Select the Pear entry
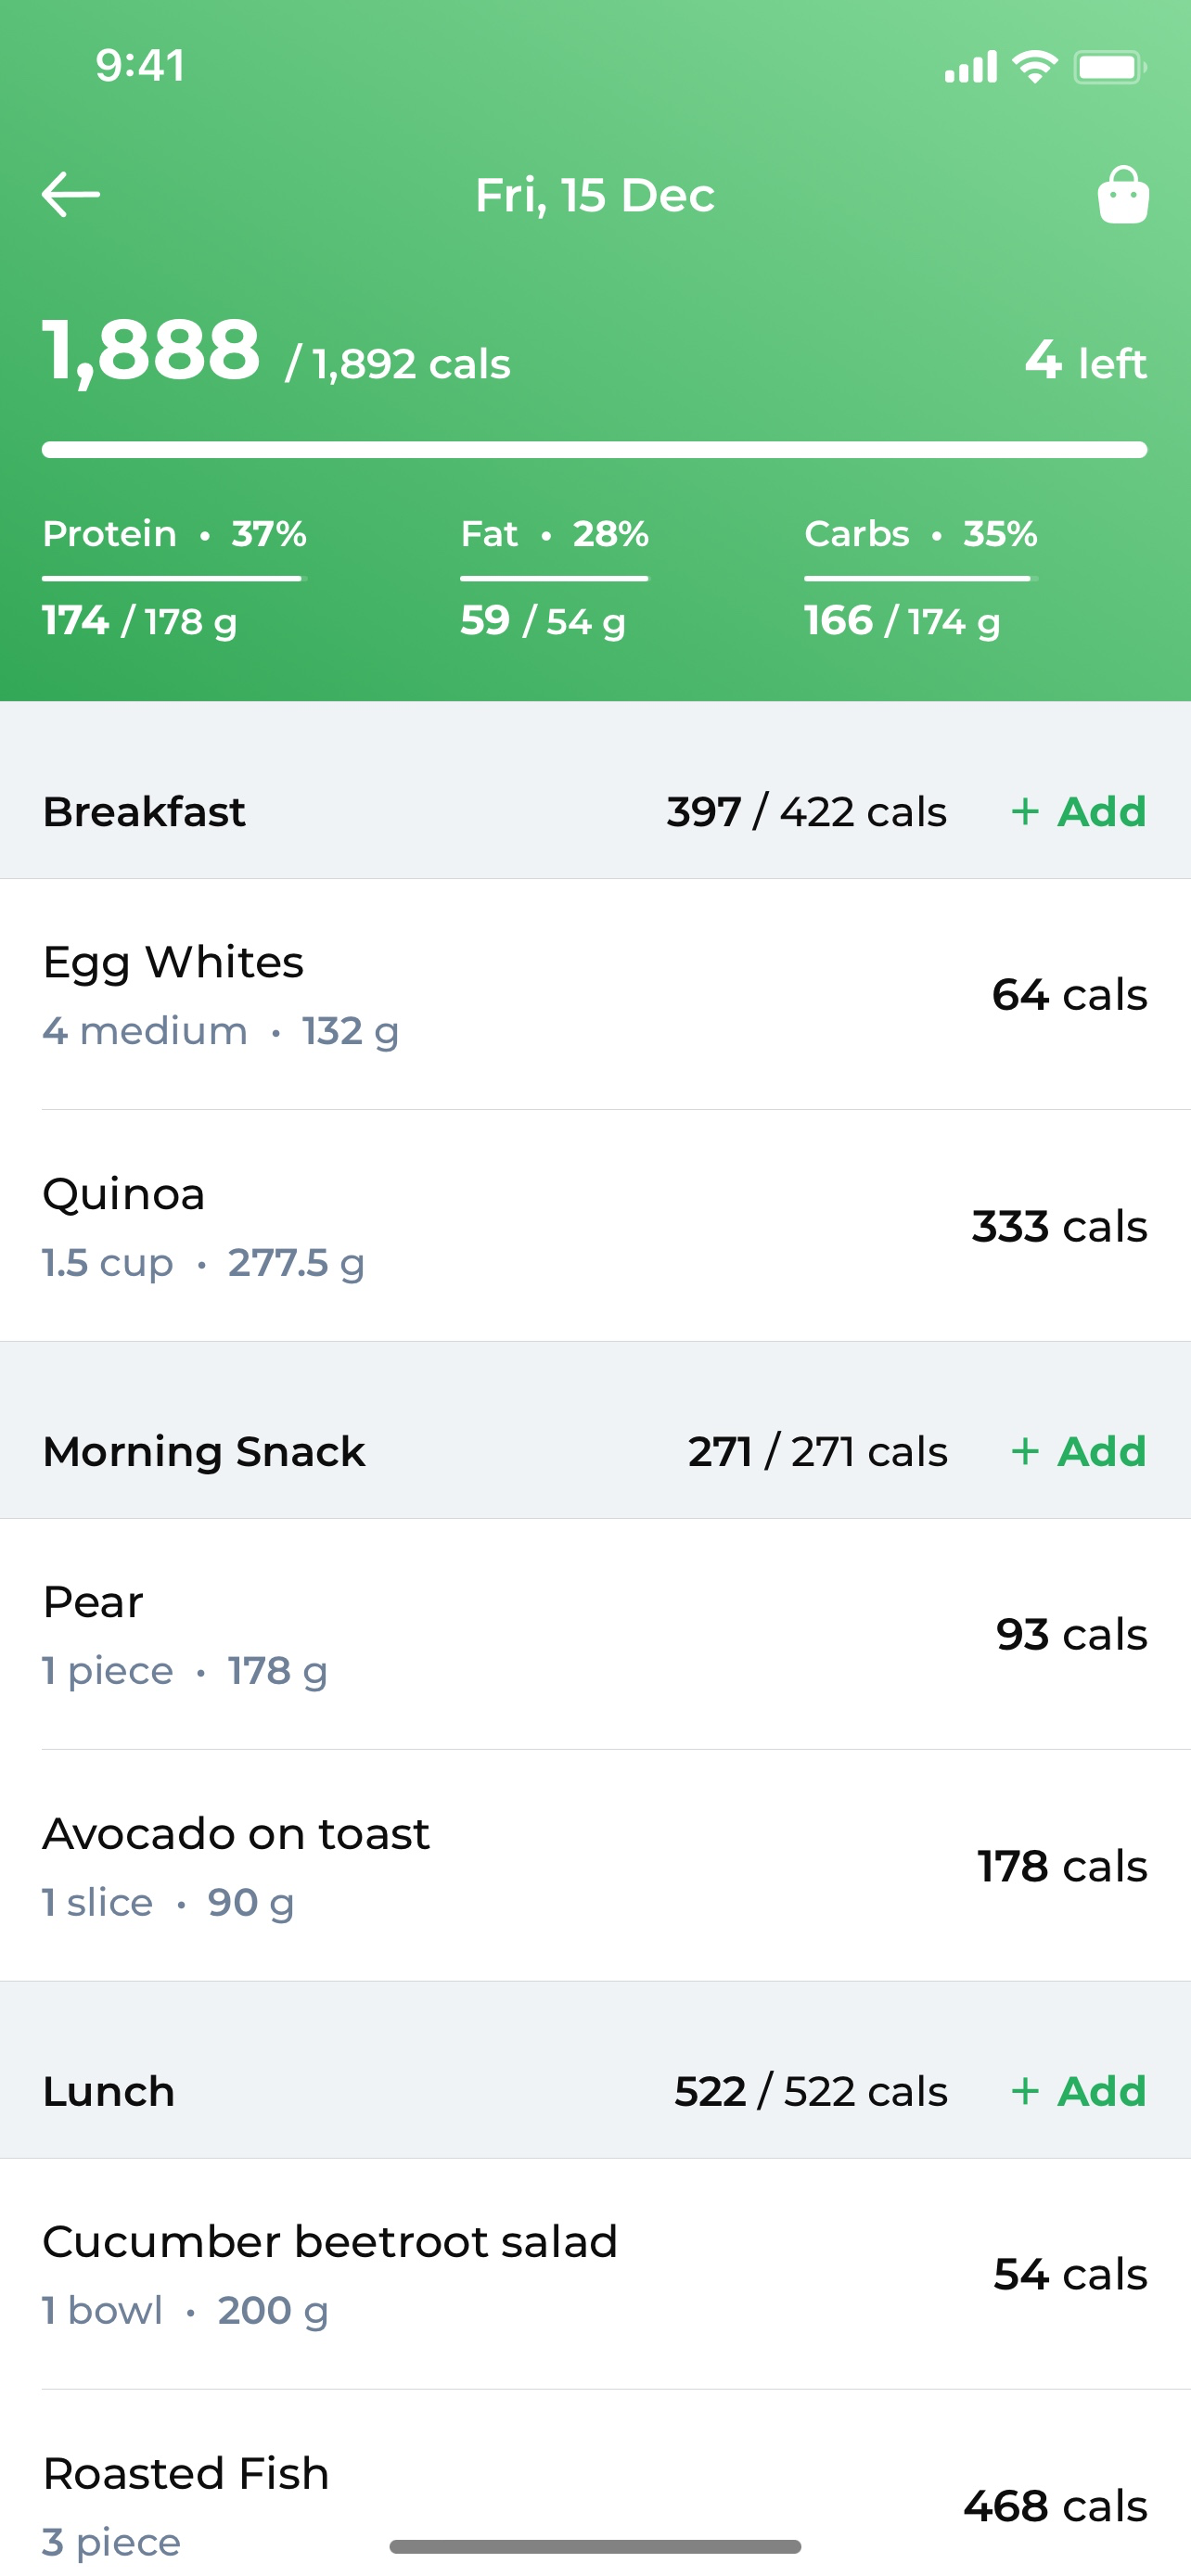1191x2576 pixels. [x=595, y=1634]
